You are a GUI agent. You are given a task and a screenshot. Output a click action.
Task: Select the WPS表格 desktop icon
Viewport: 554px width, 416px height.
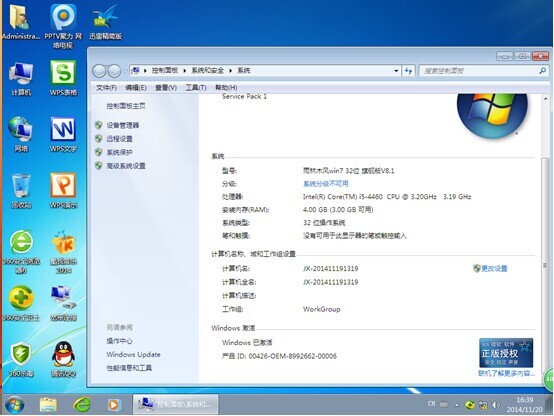coord(63,78)
